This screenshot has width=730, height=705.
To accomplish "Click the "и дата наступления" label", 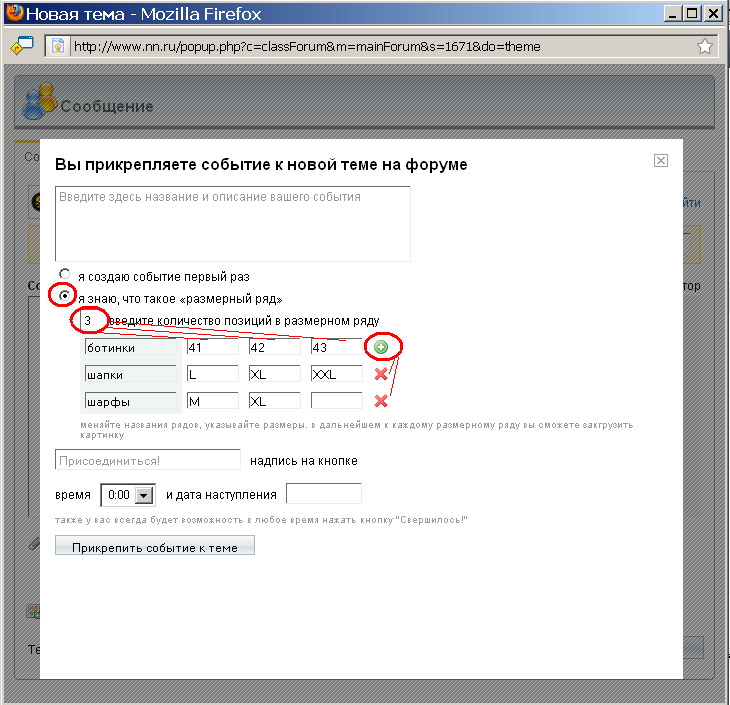I will tap(221, 495).
